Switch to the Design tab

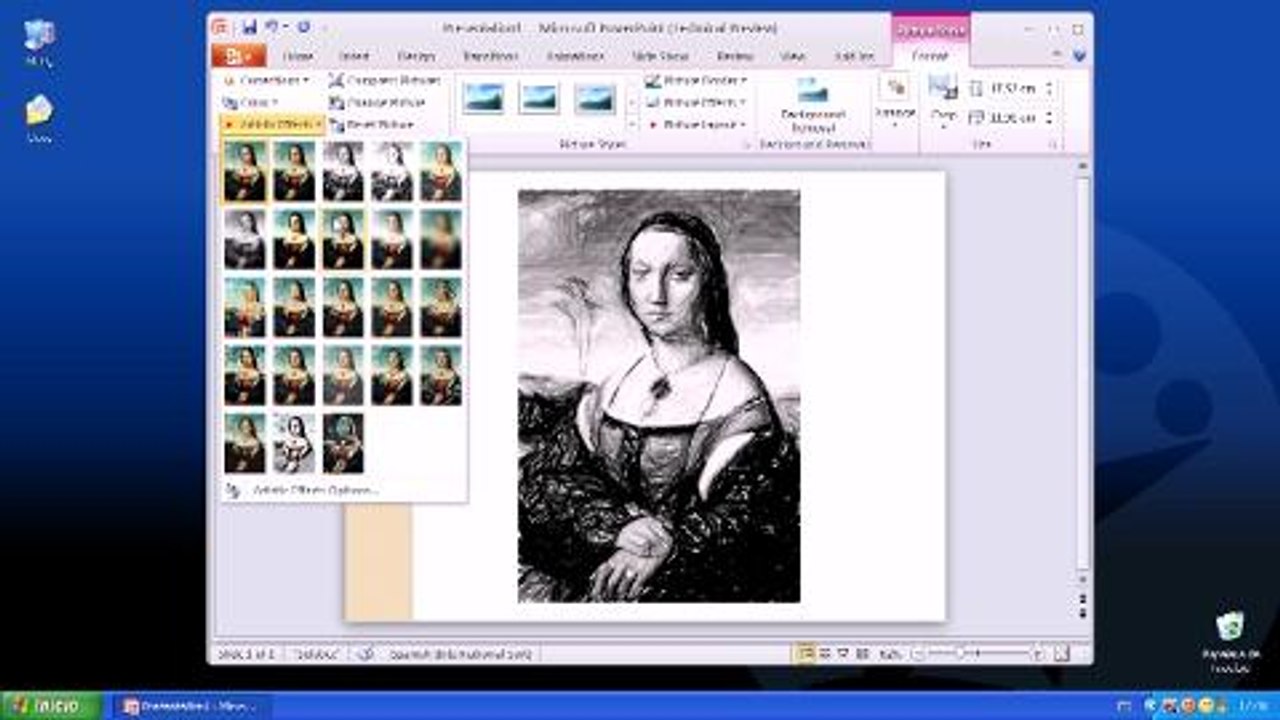415,57
